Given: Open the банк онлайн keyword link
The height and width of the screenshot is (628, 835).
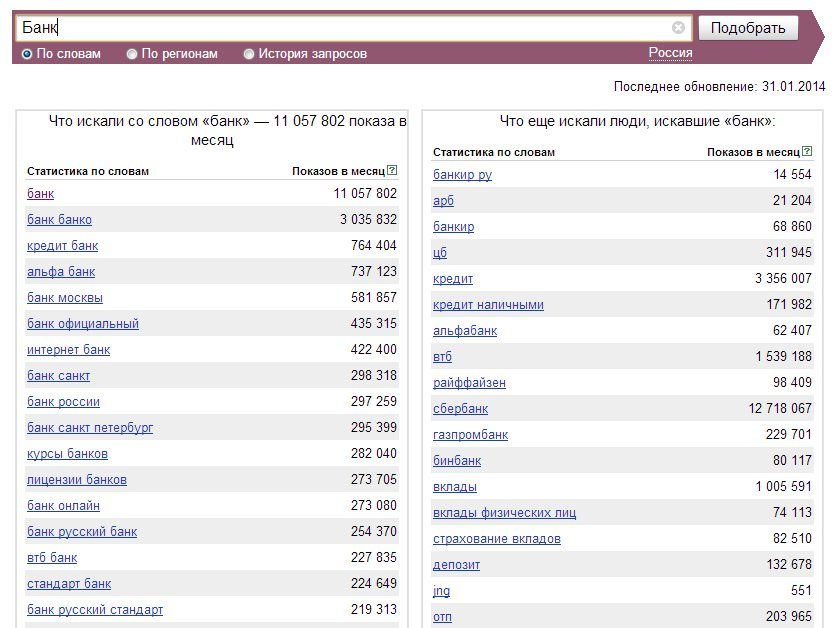Looking at the screenshot, I should click(63, 506).
